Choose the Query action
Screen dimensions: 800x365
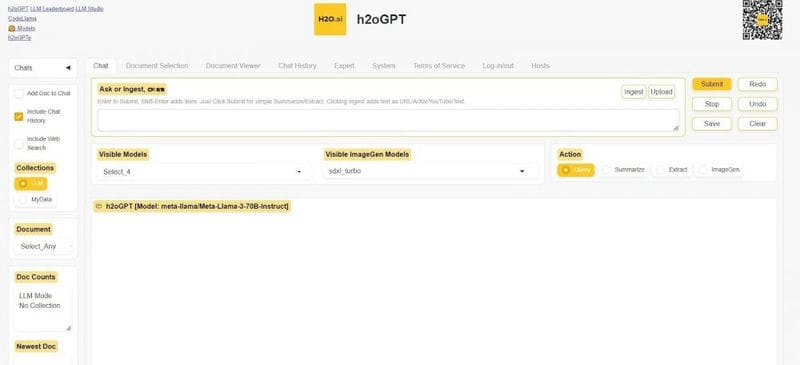pos(576,170)
